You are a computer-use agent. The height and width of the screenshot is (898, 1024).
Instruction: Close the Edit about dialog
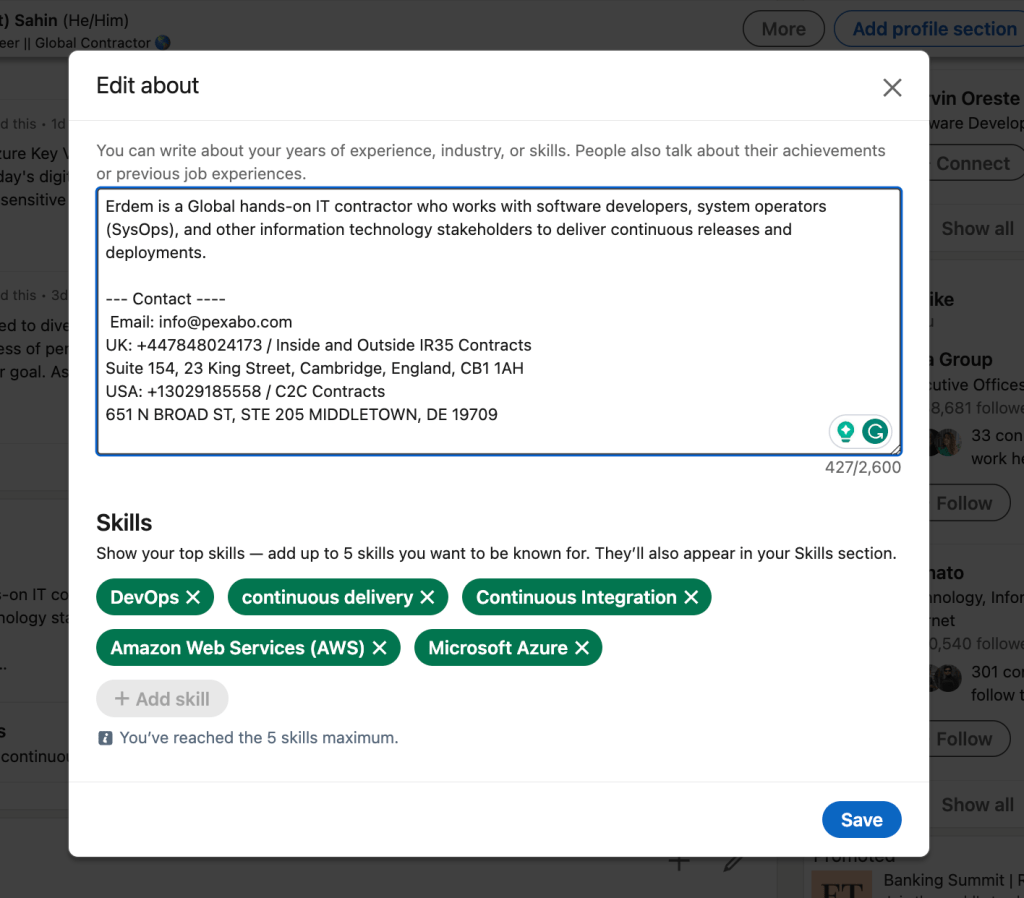(x=892, y=88)
